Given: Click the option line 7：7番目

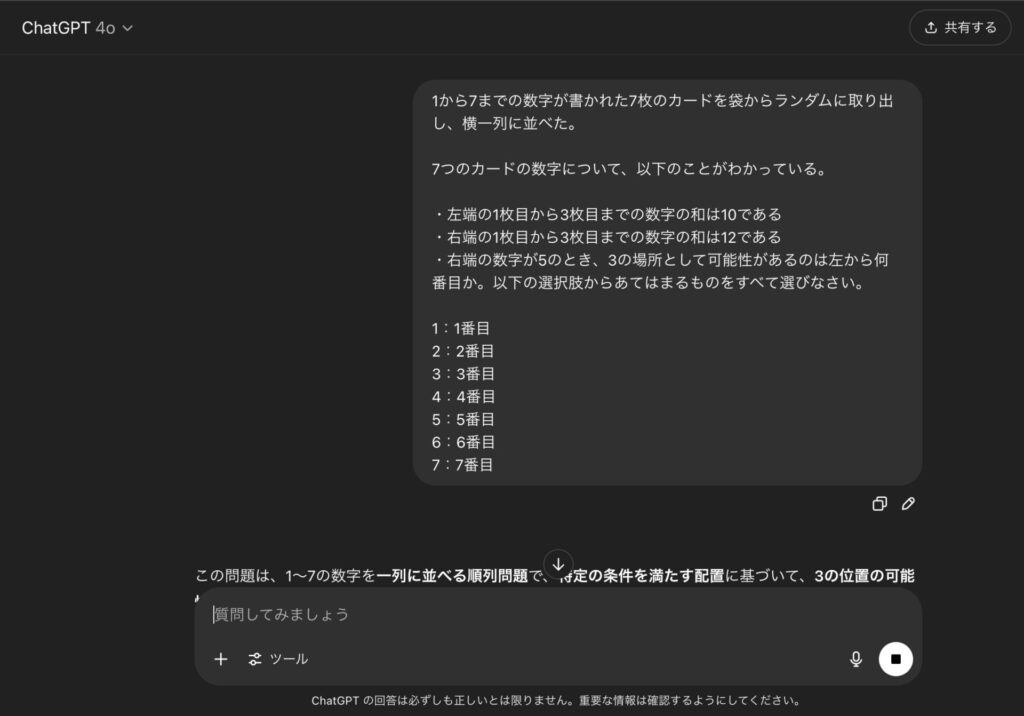Looking at the screenshot, I should tap(463, 465).
